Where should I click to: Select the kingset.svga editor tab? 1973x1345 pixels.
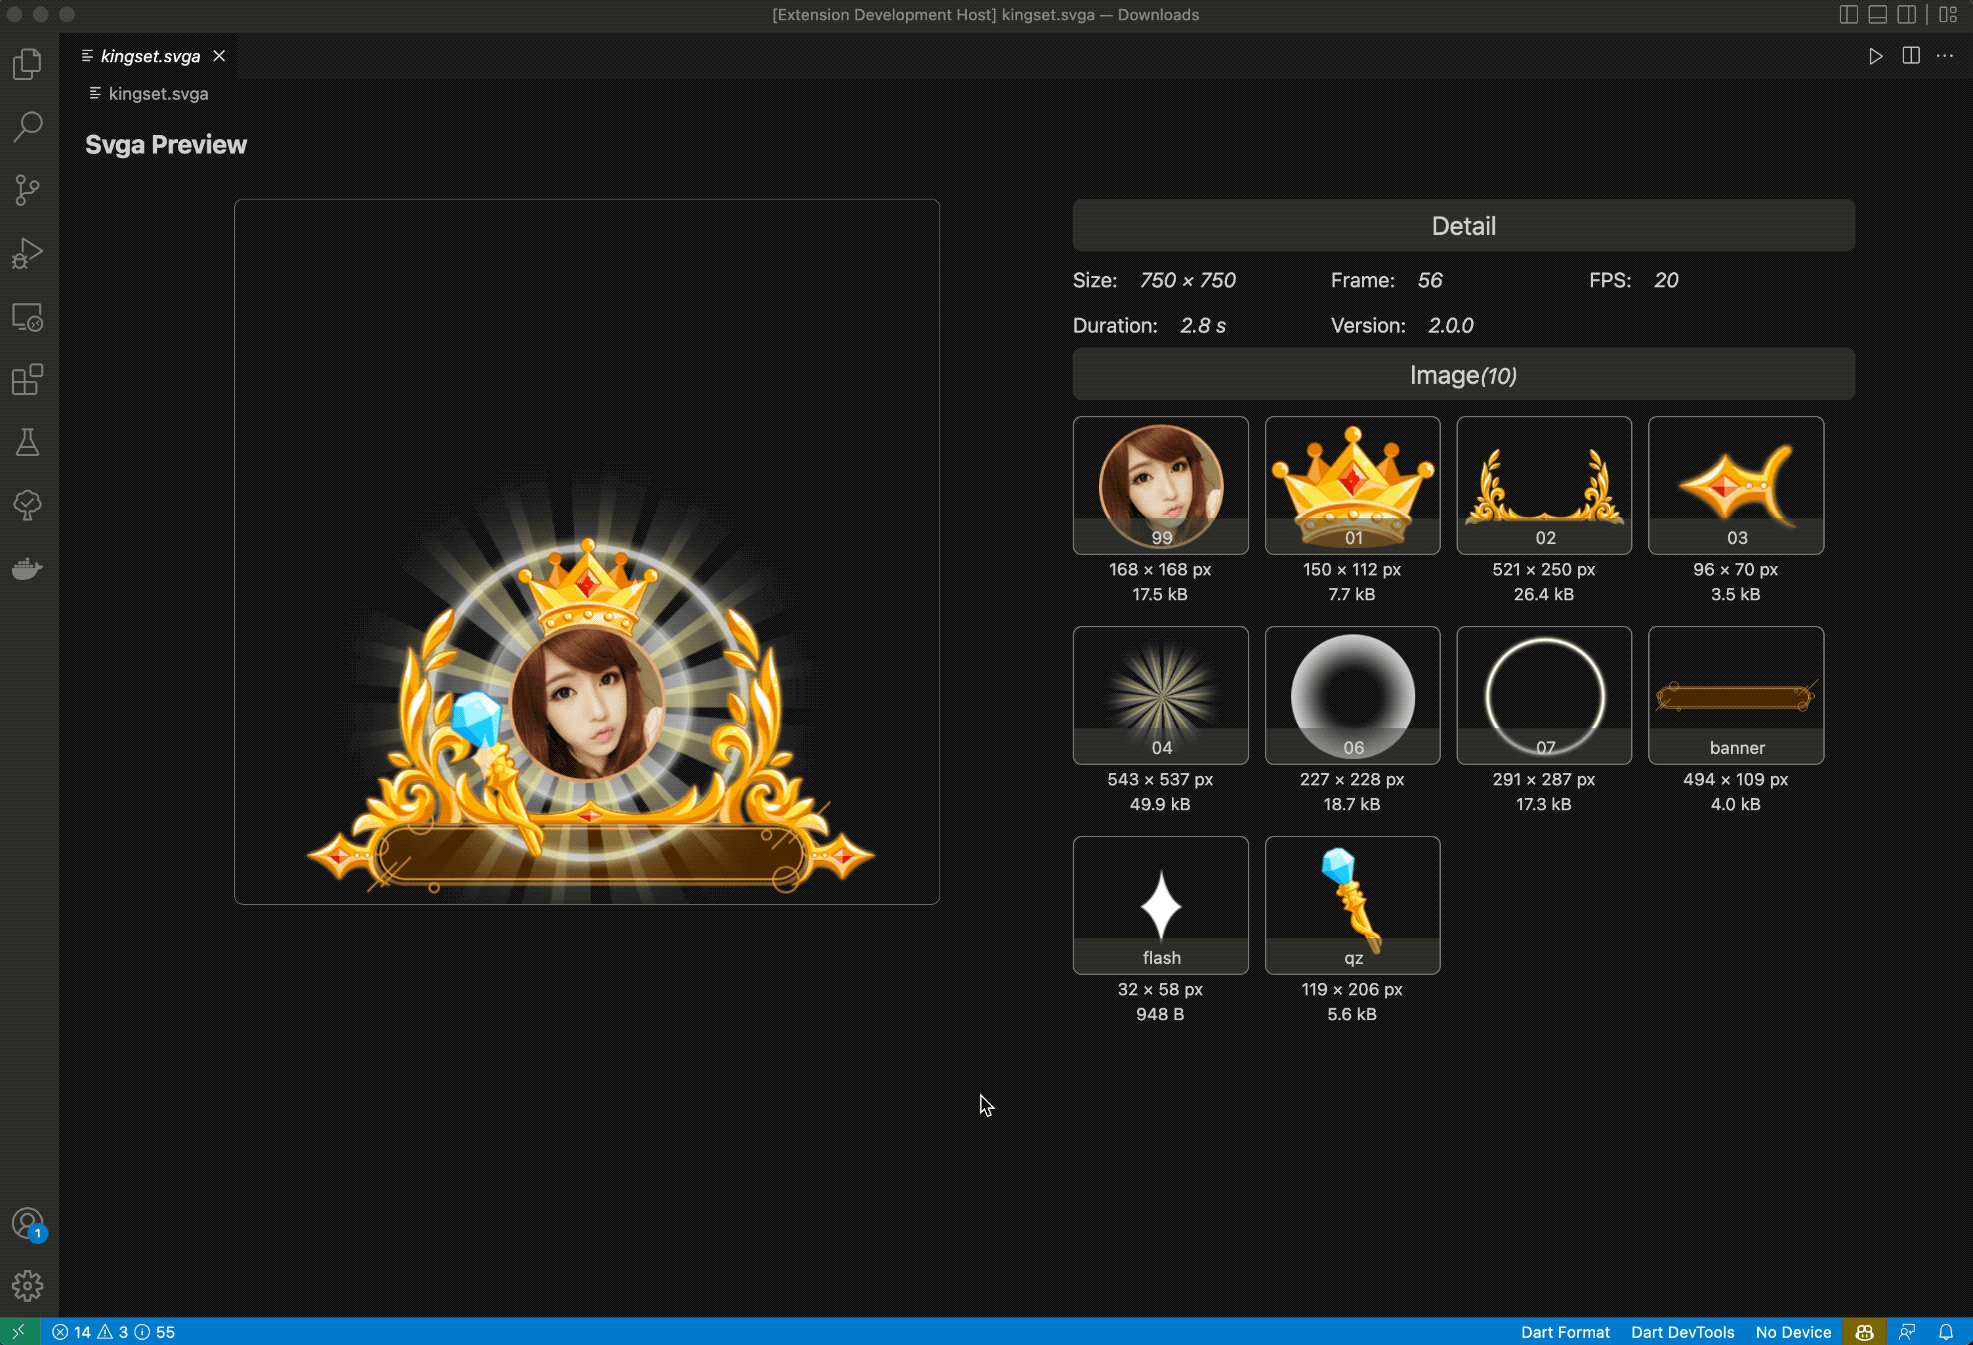tap(150, 56)
